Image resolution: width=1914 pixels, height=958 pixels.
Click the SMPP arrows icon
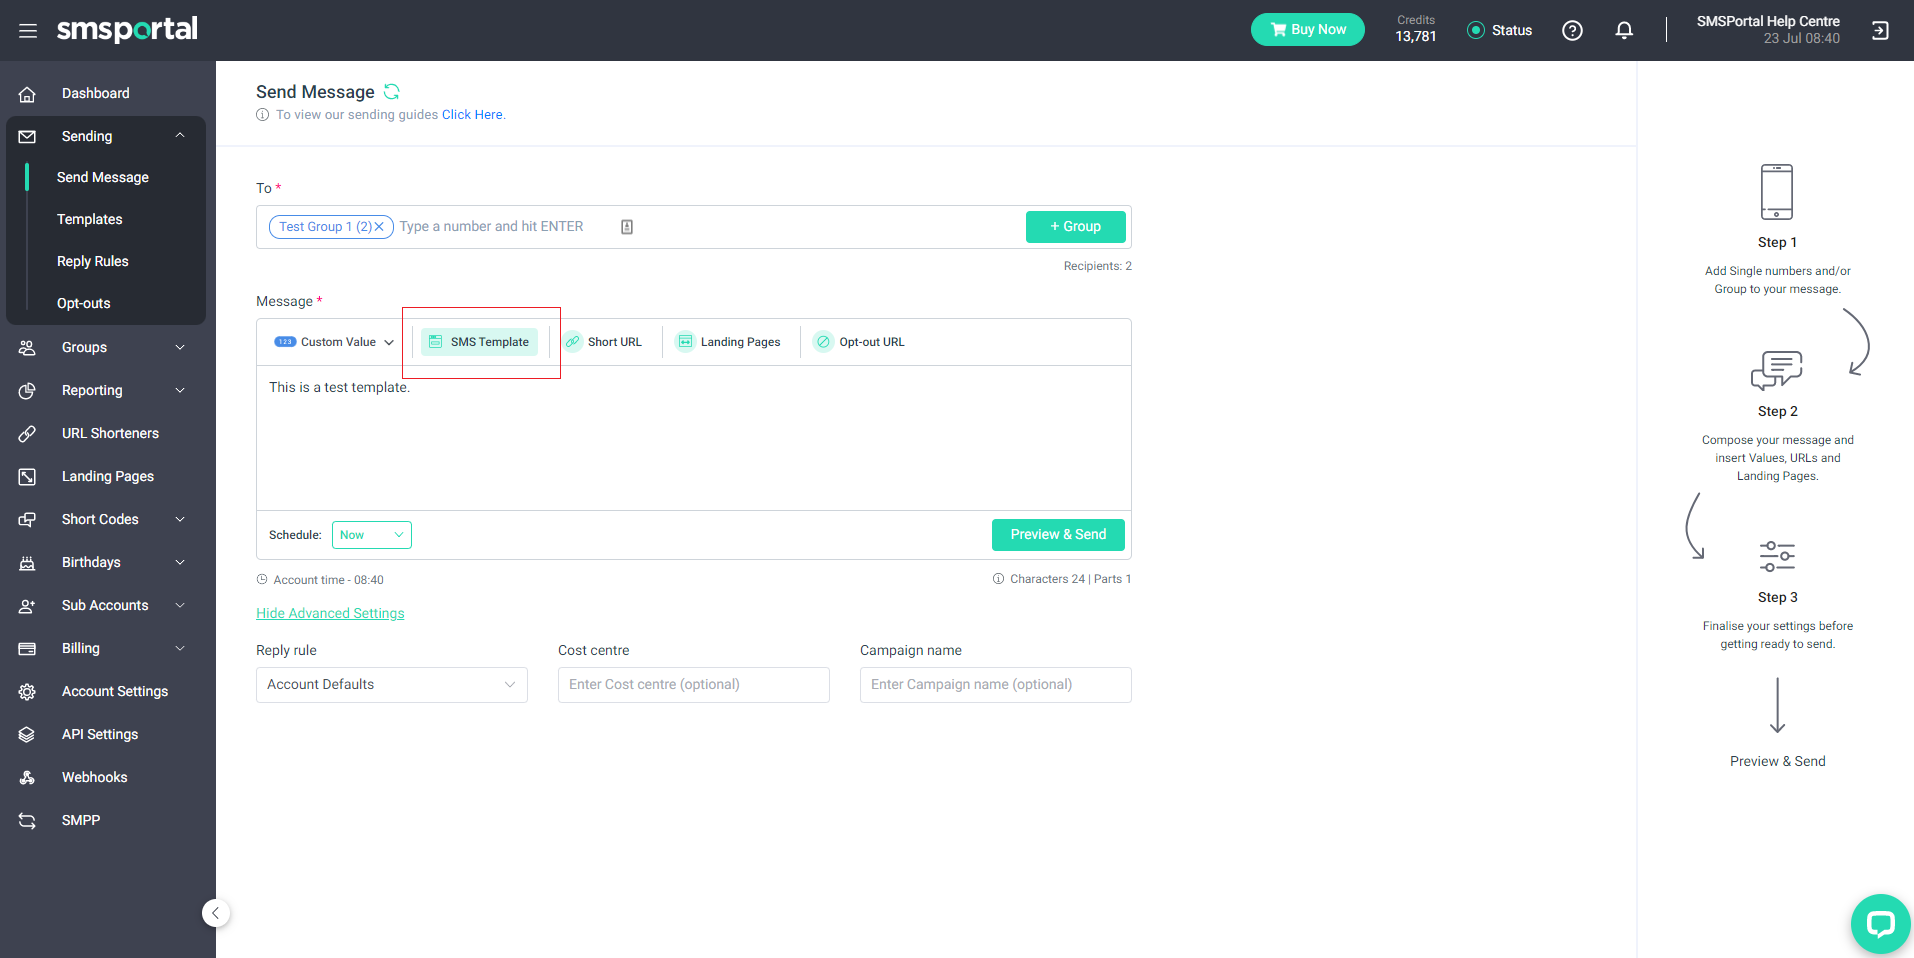click(27, 821)
